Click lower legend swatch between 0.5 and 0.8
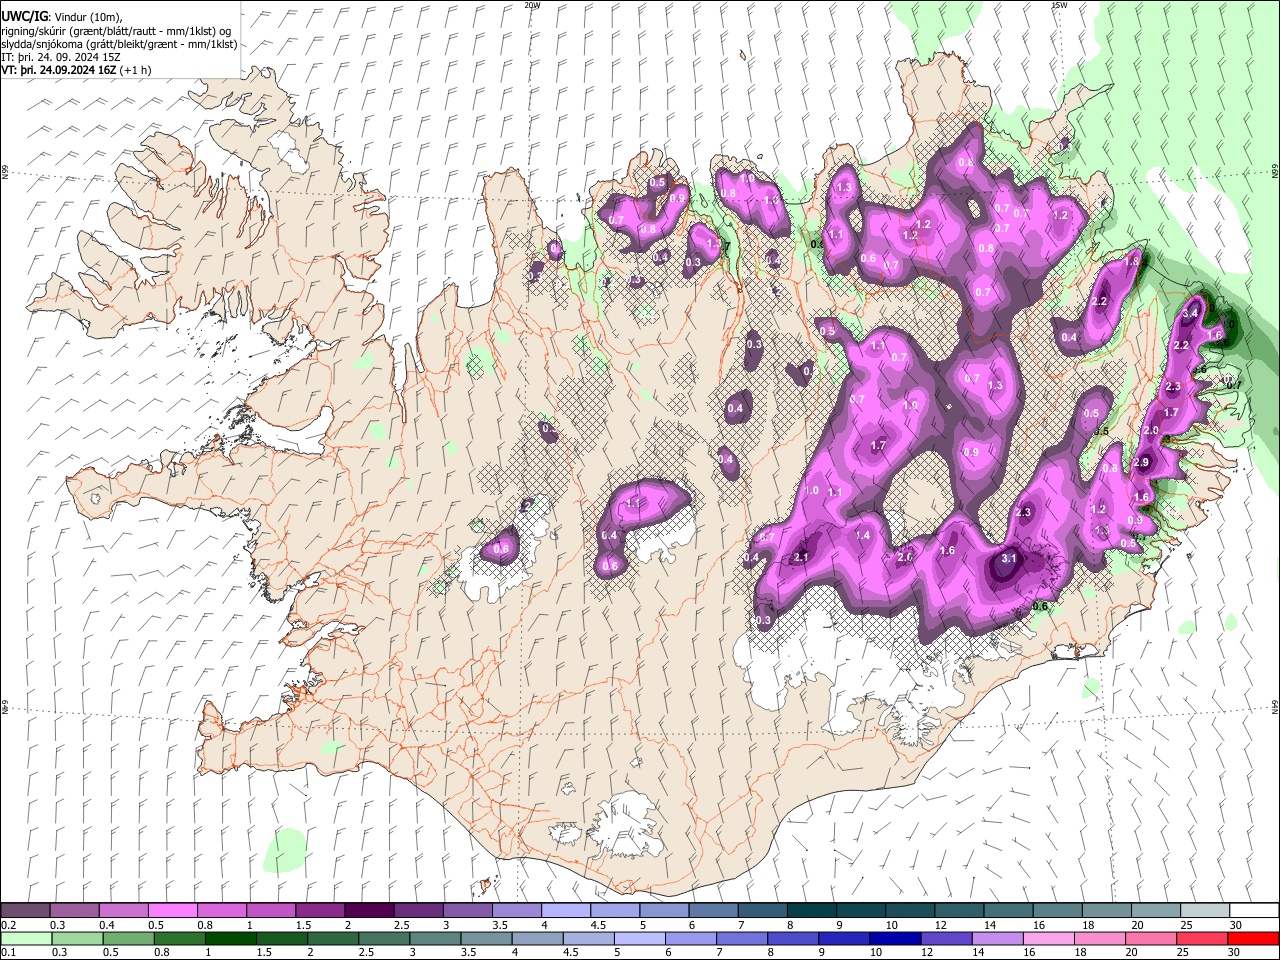This screenshot has height=960, width=1280. (129, 939)
